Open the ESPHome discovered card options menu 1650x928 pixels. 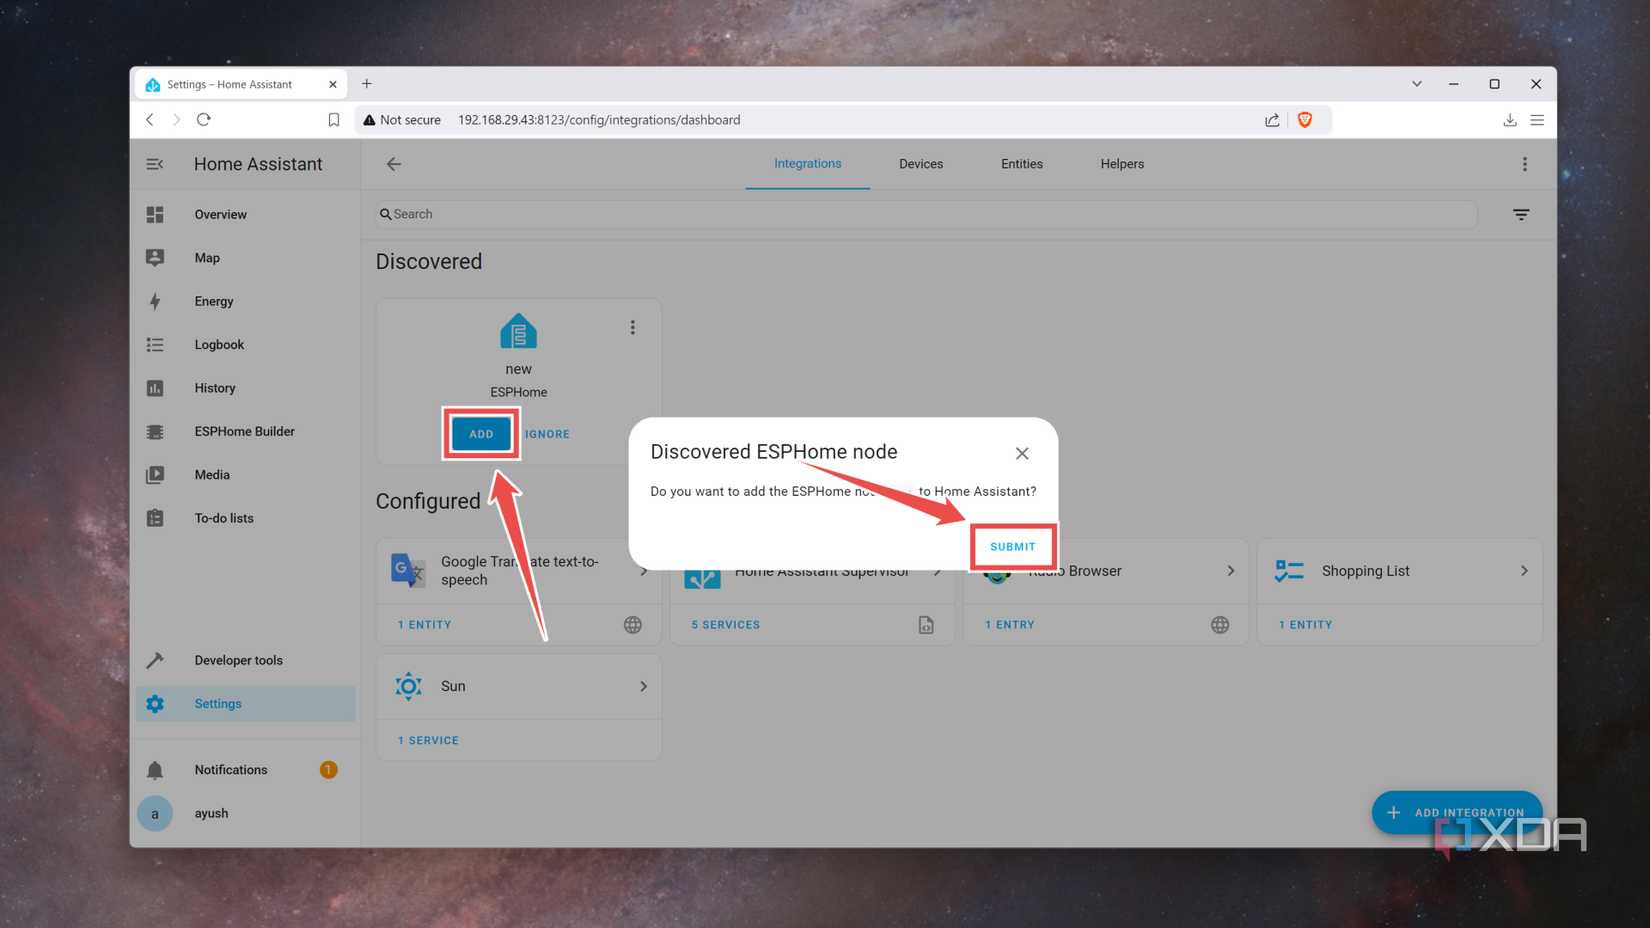[632, 328]
